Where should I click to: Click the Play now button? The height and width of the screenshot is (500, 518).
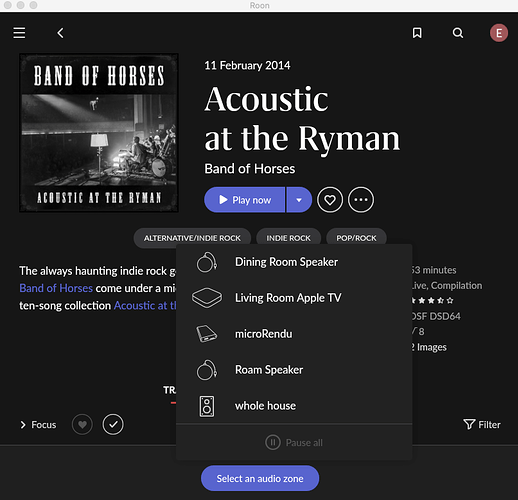click(244, 200)
